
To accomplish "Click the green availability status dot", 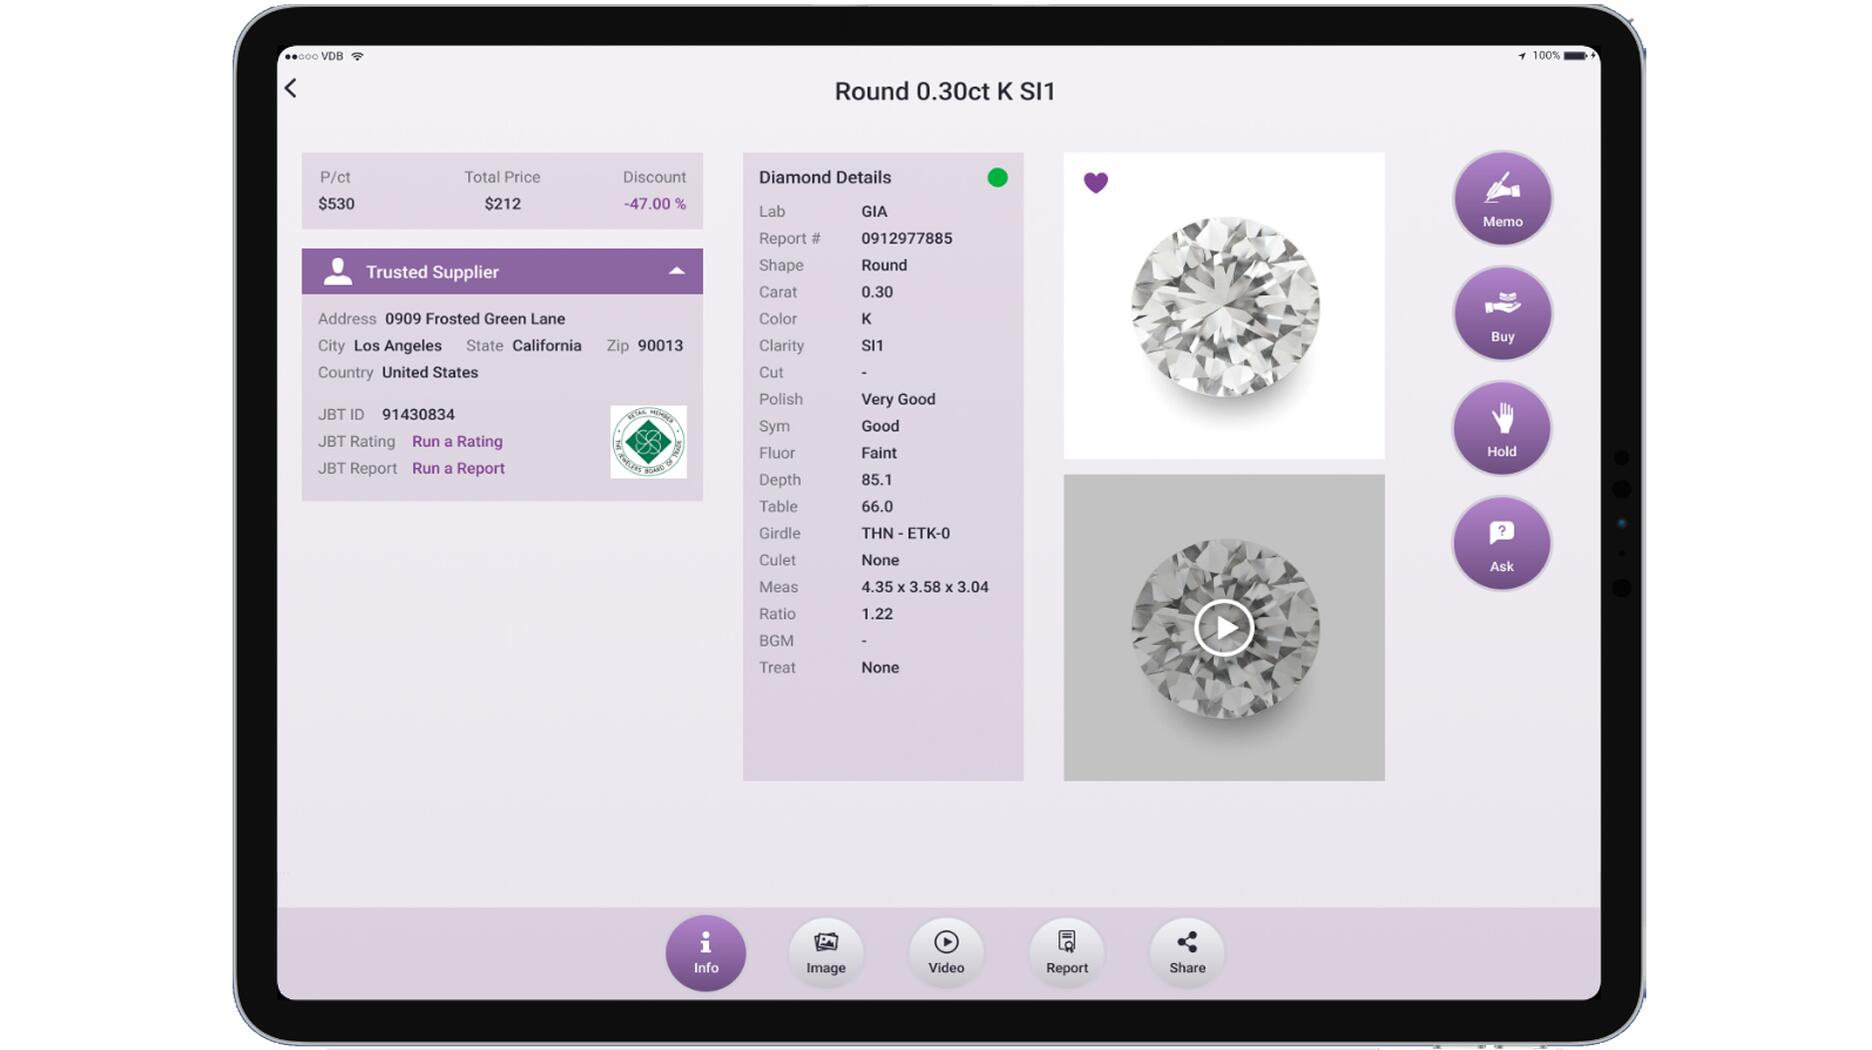I will (x=997, y=178).
